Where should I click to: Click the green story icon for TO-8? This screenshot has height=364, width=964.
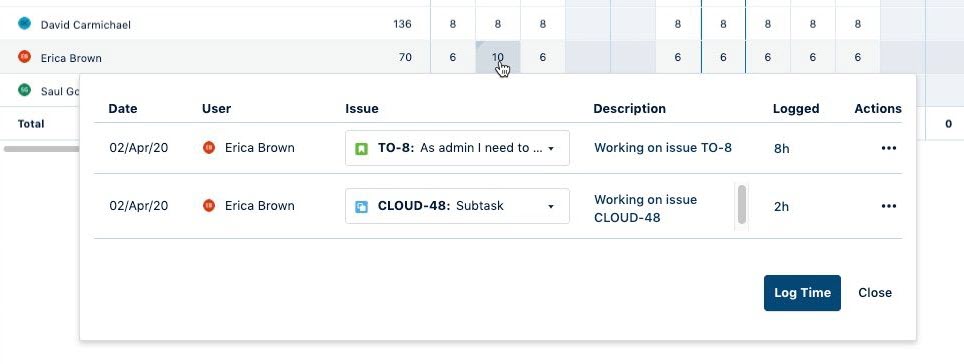pyautogui.click(x=362, y=149)
